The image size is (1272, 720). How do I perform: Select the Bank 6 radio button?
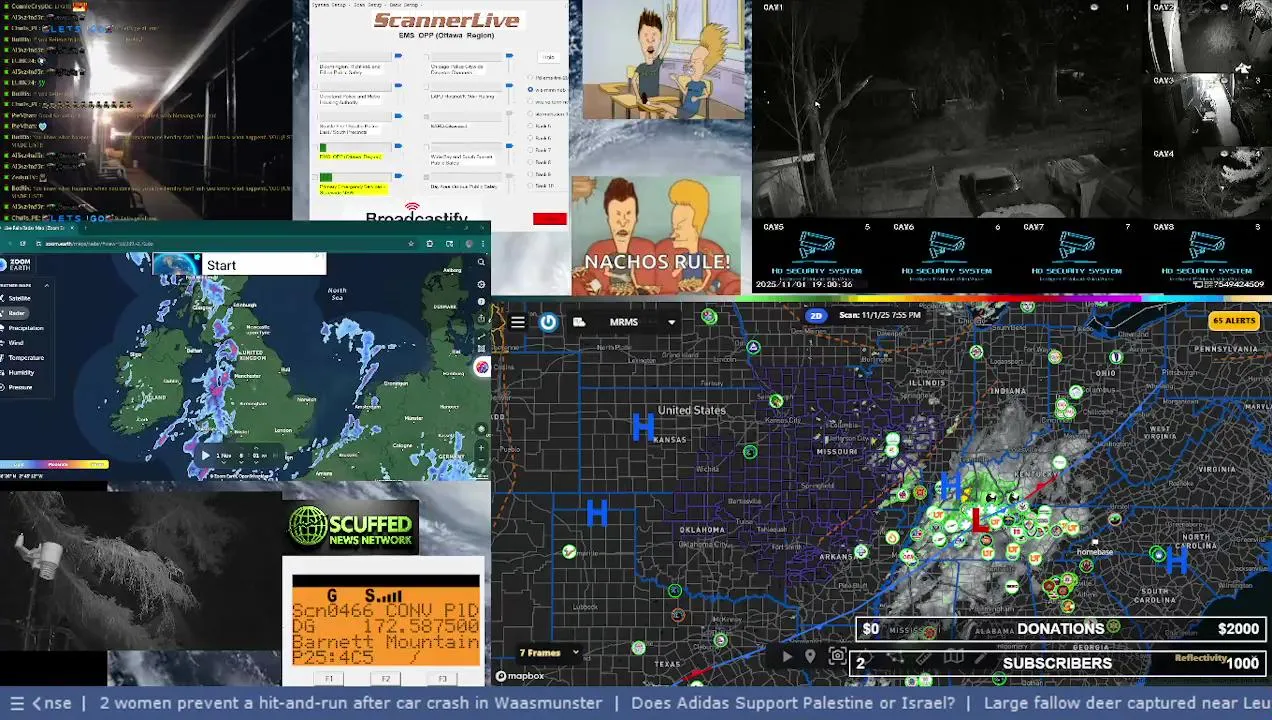coord(530,138)
